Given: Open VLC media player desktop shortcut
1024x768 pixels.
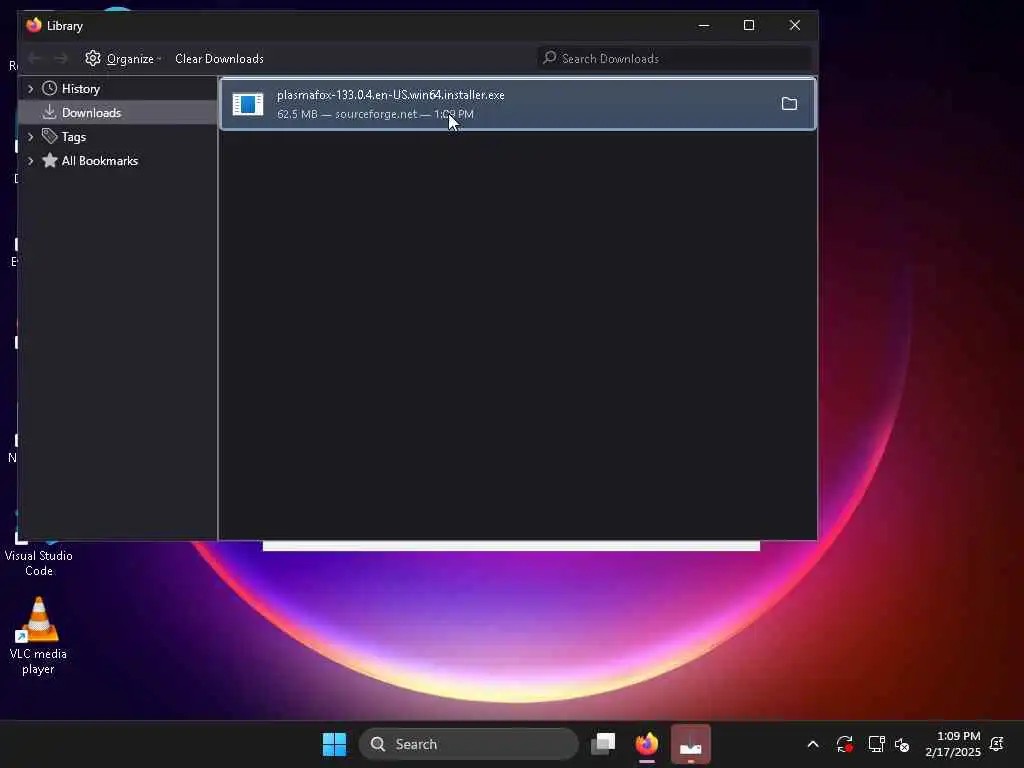Looking at the screenshot, I should 39,635.
